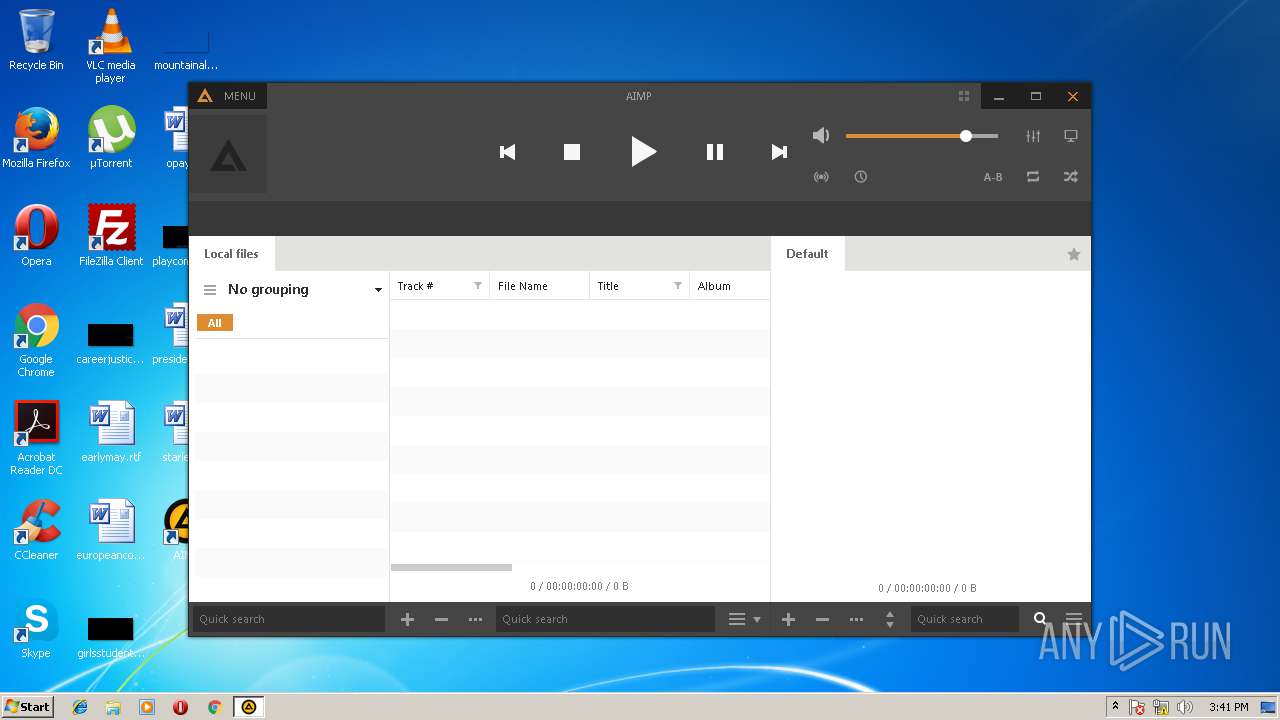Viewport: 1280px width, 720px height.
Task: Stop playback in AIMP
Action: pos(572,152)
